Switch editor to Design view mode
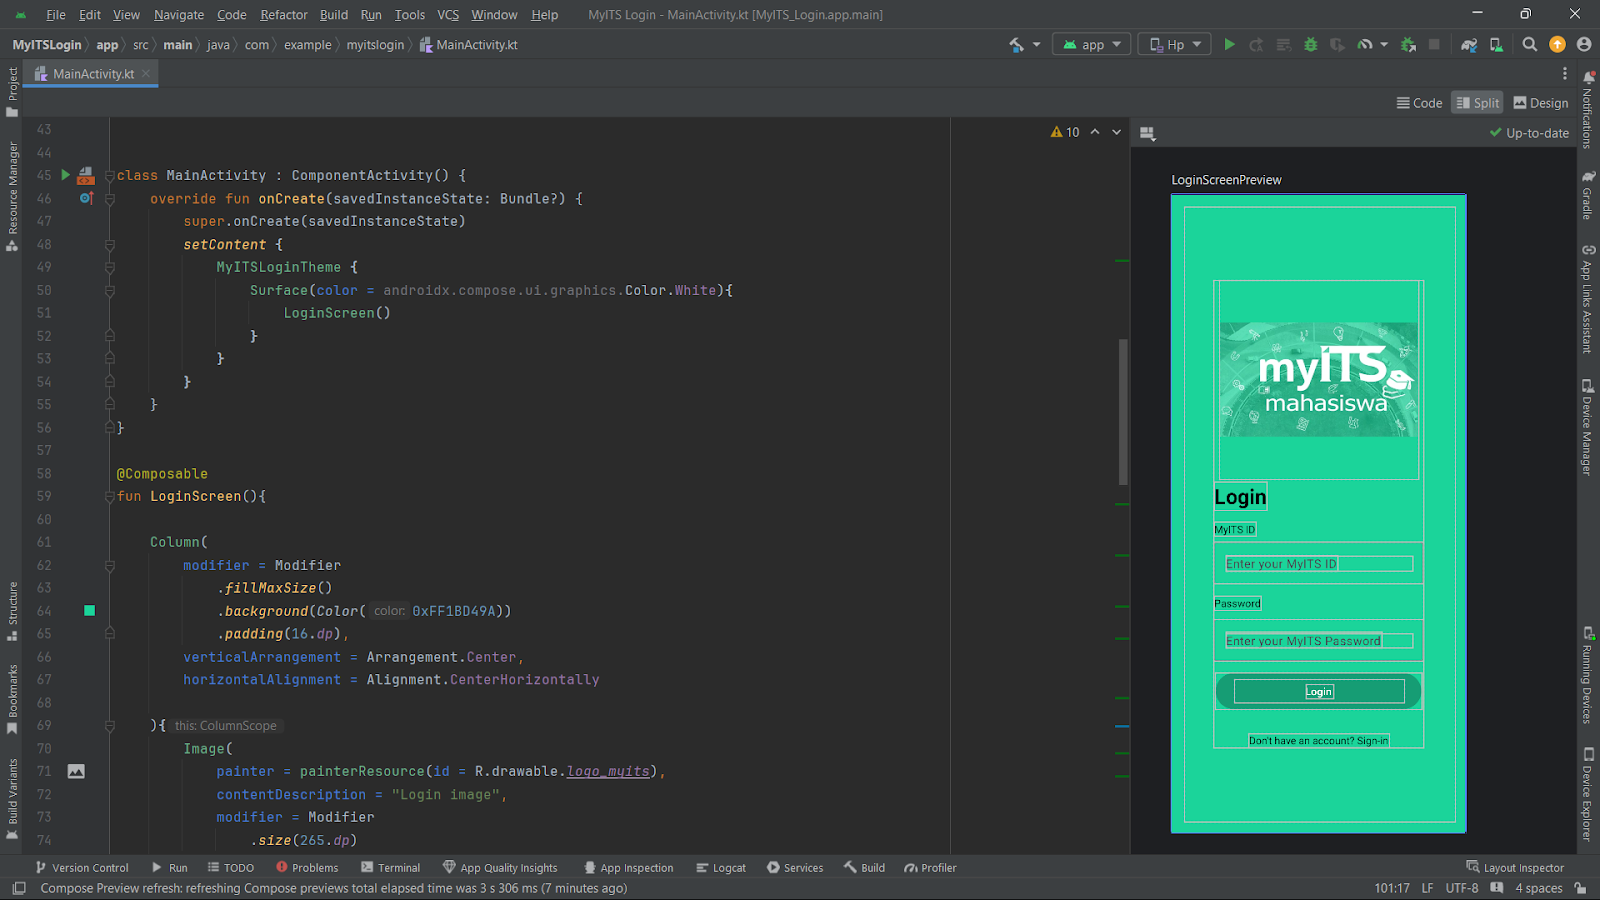 1541,103
